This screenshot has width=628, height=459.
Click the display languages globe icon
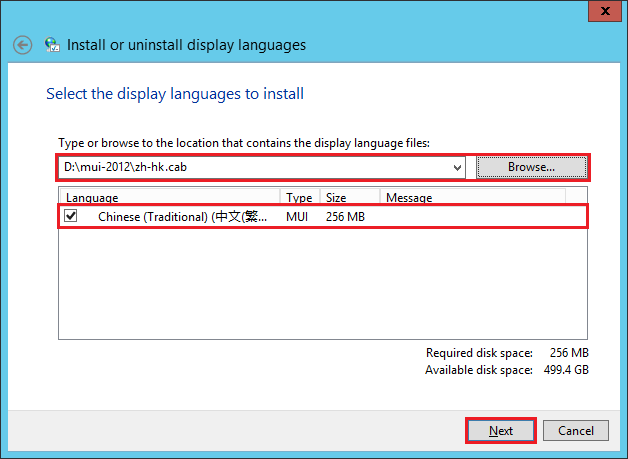51,45
